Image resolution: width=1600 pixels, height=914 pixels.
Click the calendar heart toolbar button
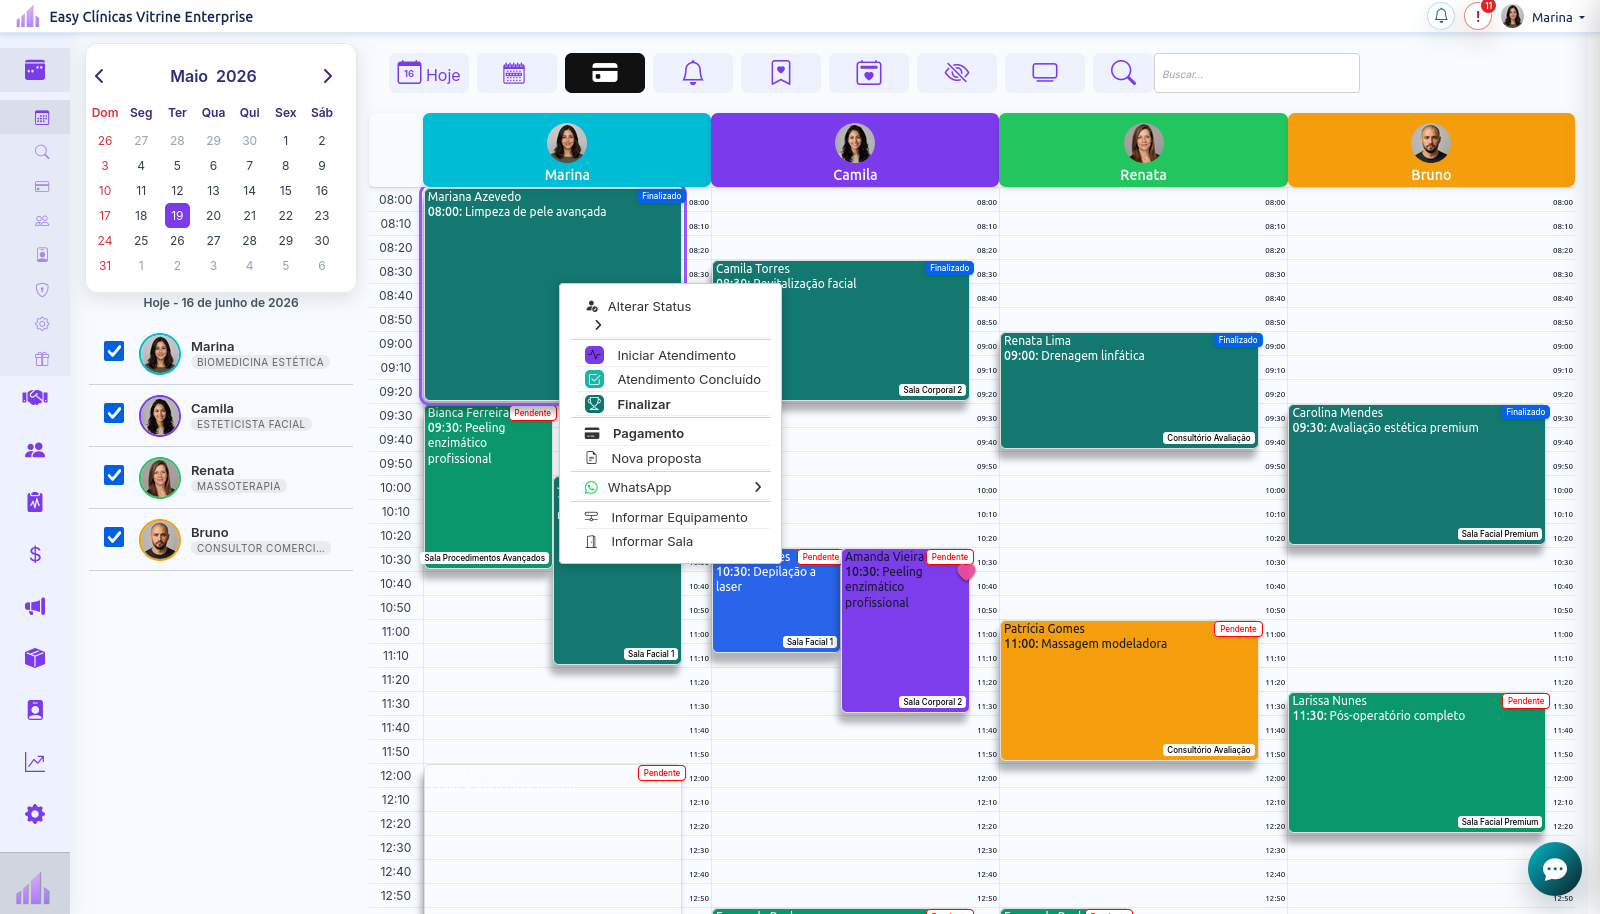pos(869,73)
